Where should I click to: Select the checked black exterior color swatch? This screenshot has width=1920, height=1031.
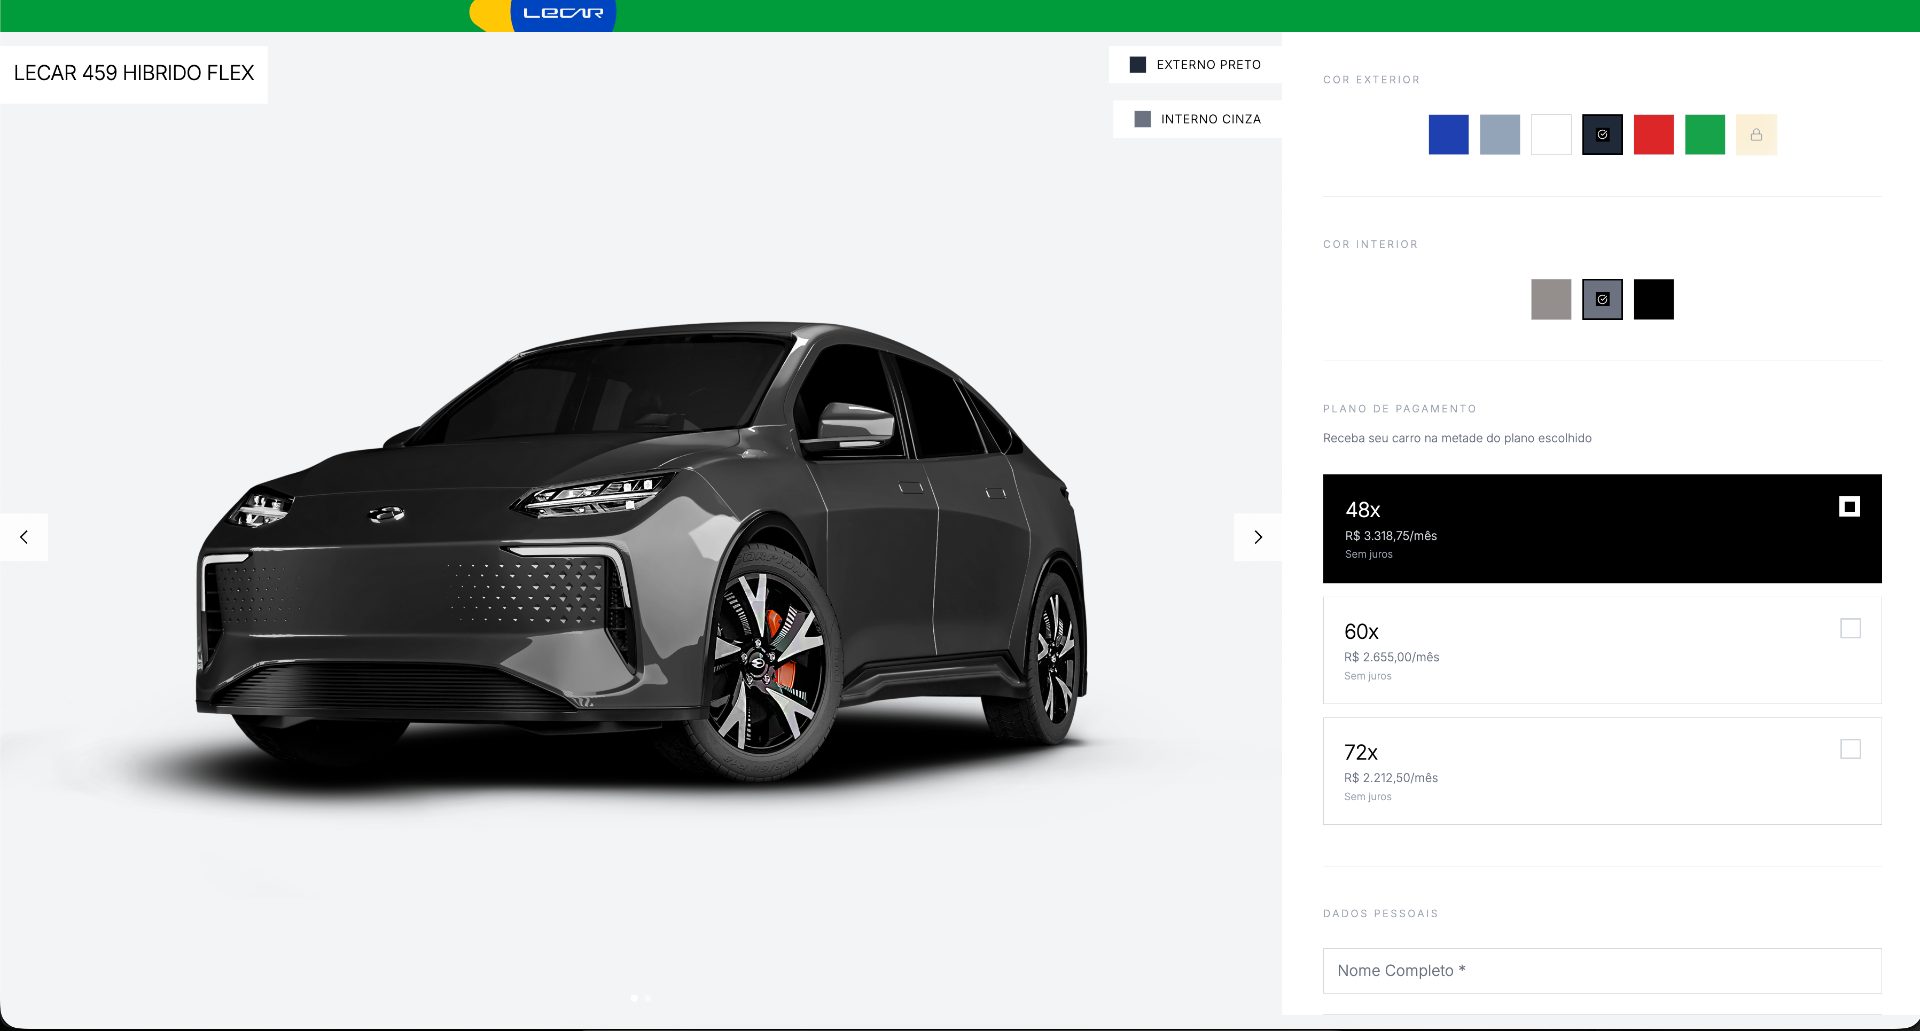[1602, 135]
